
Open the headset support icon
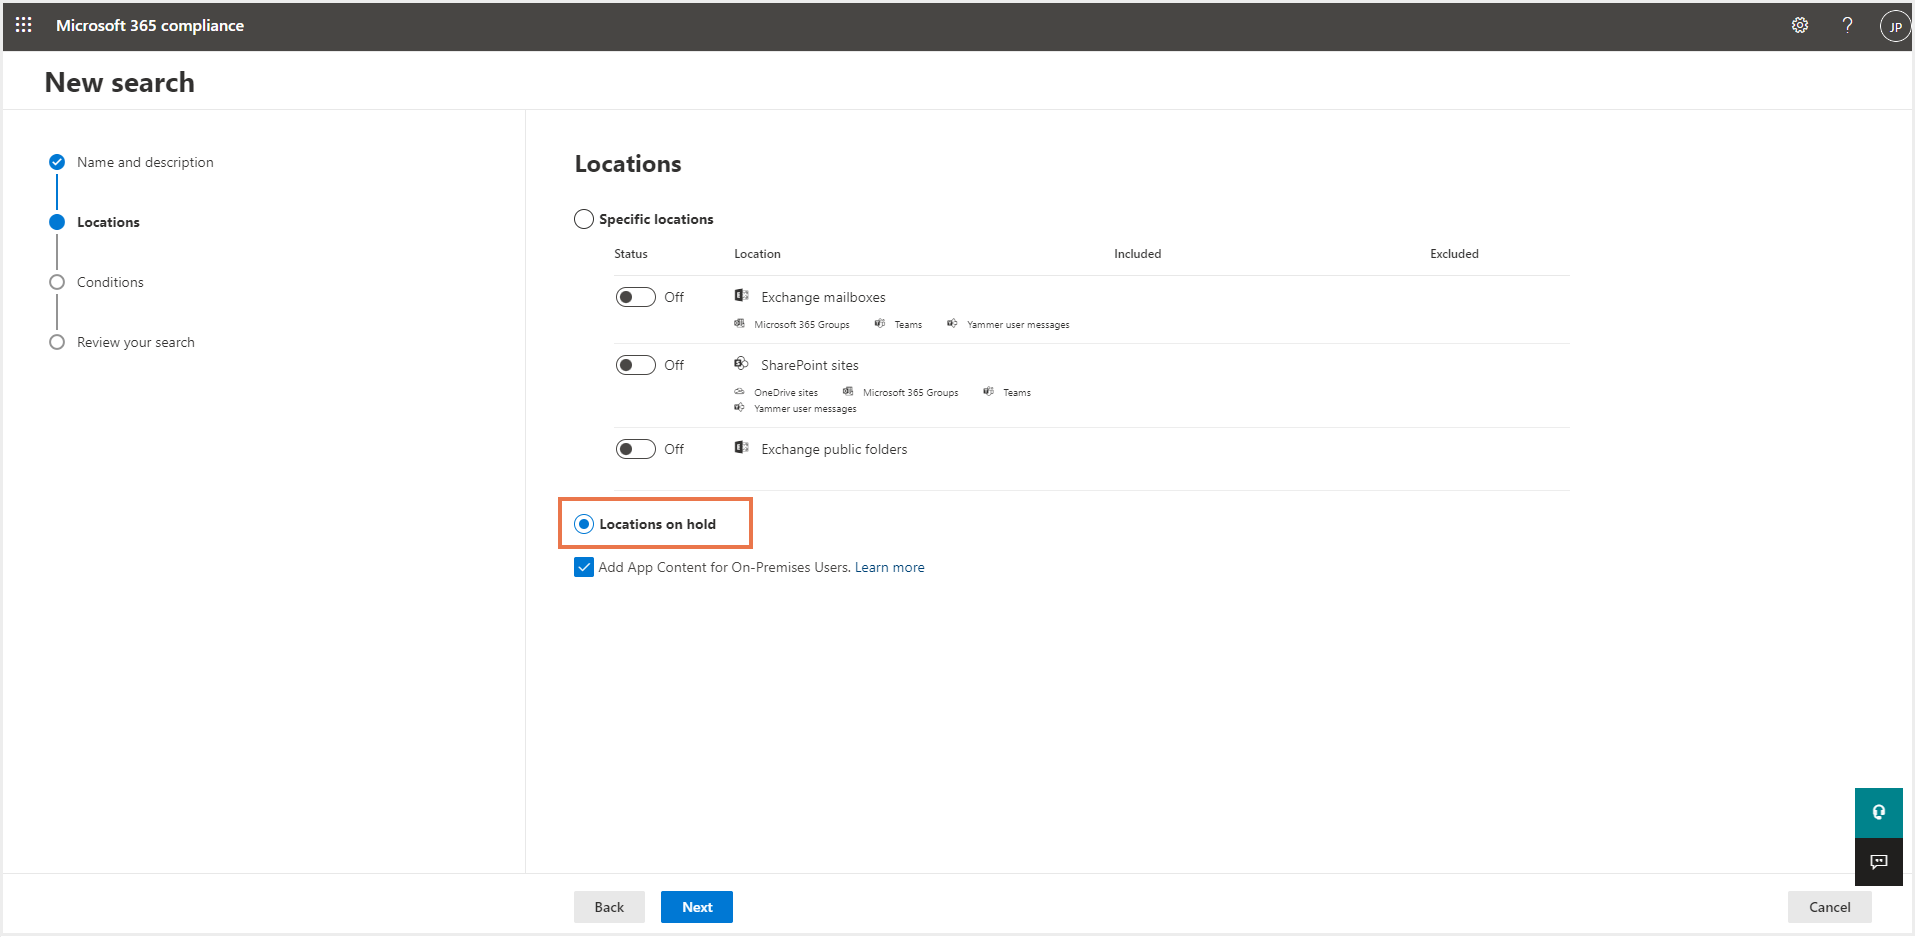1878,812
